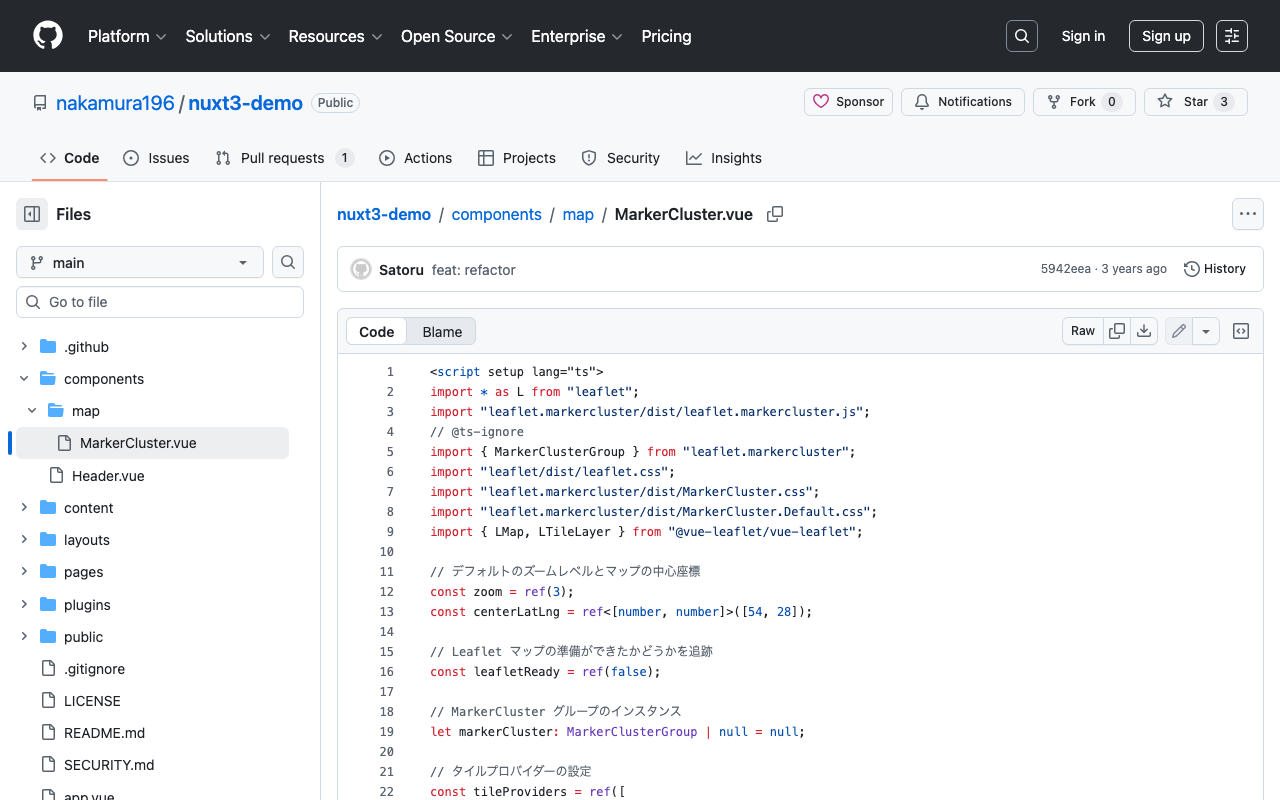This screenshot has height=800, width=1280.
Task: Click the Sign up button
Action: tap(1166, 36)
